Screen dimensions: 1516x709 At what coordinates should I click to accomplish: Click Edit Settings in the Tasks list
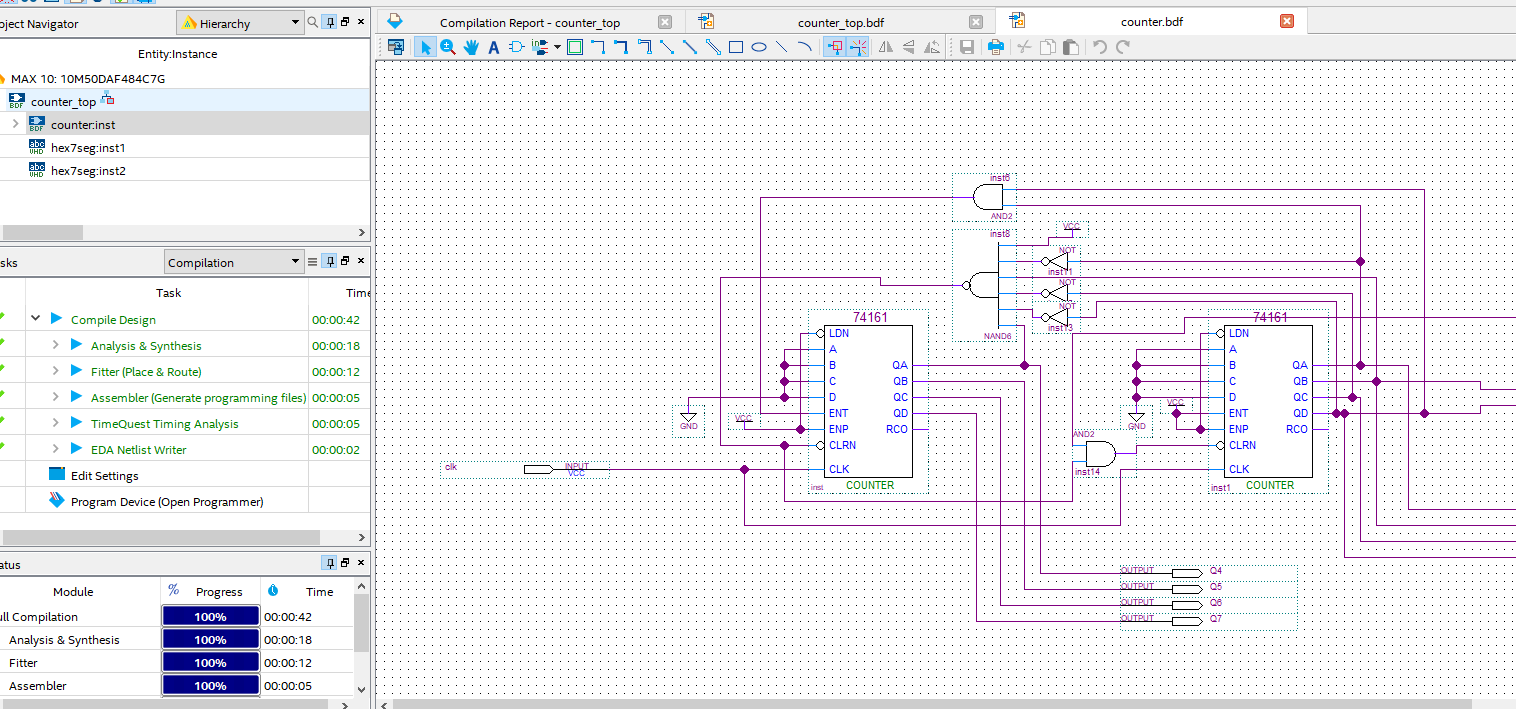coord(104,475)
